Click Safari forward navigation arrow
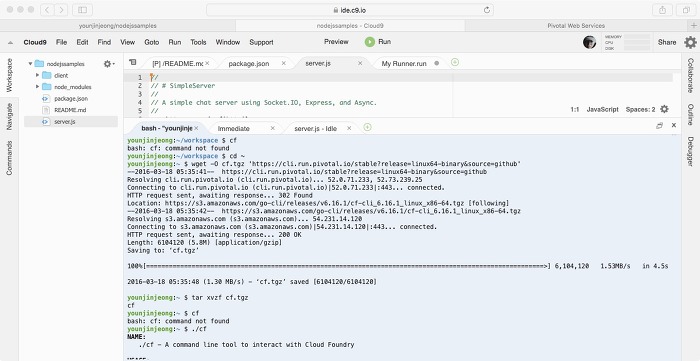 (x=61, y=10)
